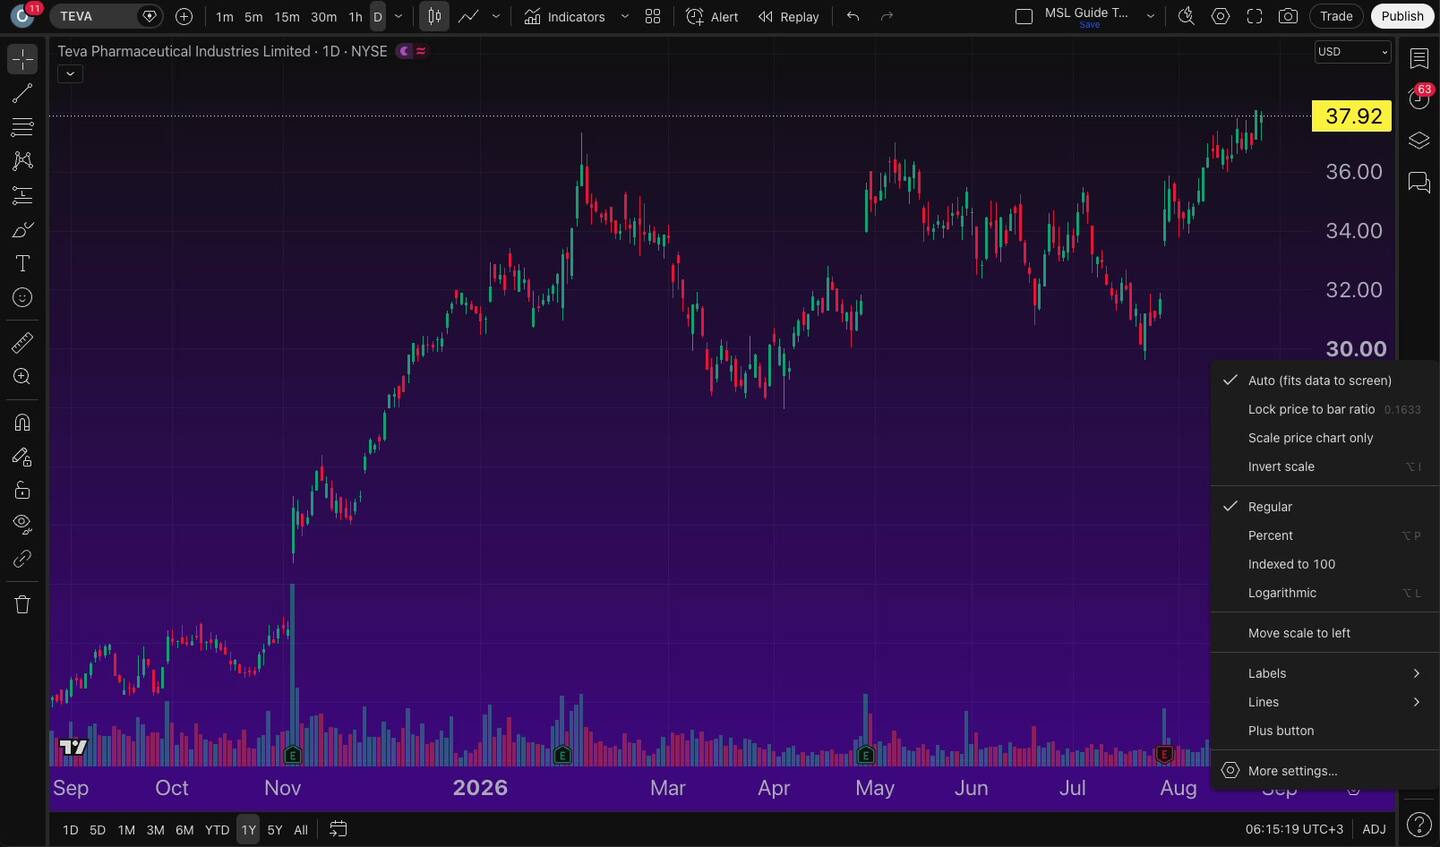Screen dimensions: 1440x847
Task: Select the trend line drawing tool
Action: (22, 93)
